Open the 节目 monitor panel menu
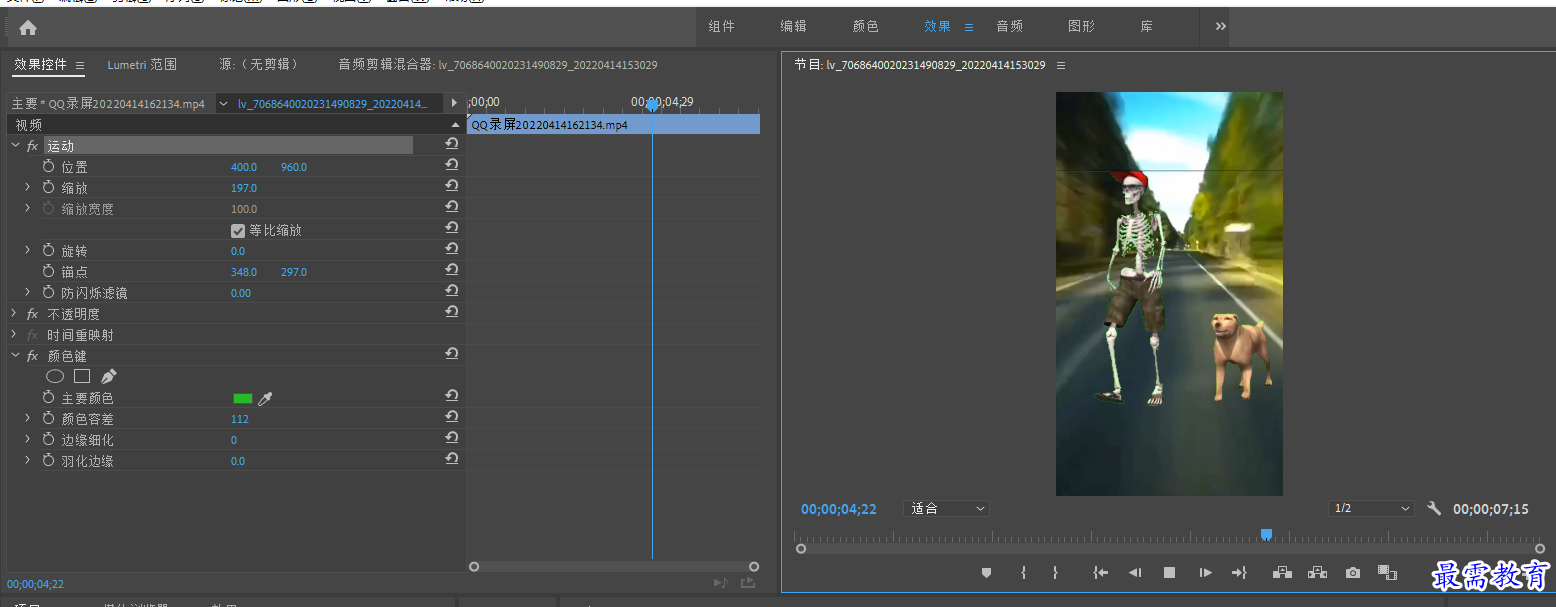This screenshot has width=1556, height=607. coord(1061,66)
